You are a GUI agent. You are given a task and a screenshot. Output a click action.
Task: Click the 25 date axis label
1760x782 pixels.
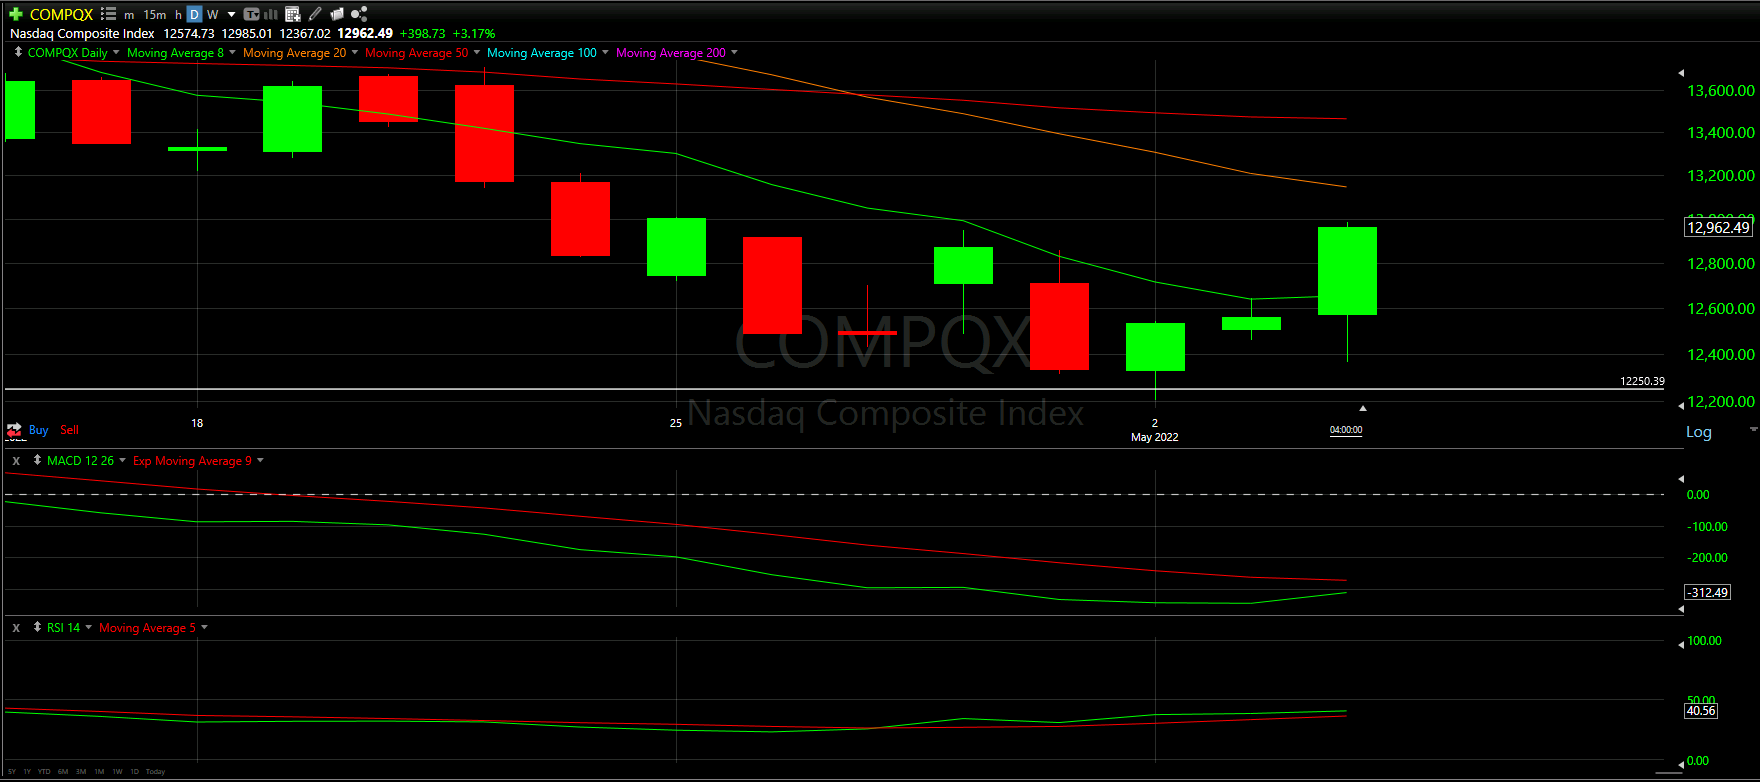[x=676, y=423]
